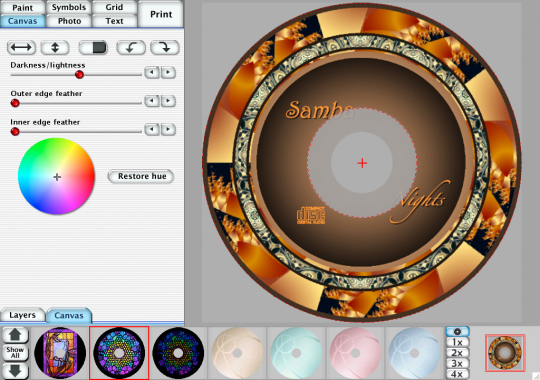Select the beige swirl disc thumbnail

pos(237,353)
